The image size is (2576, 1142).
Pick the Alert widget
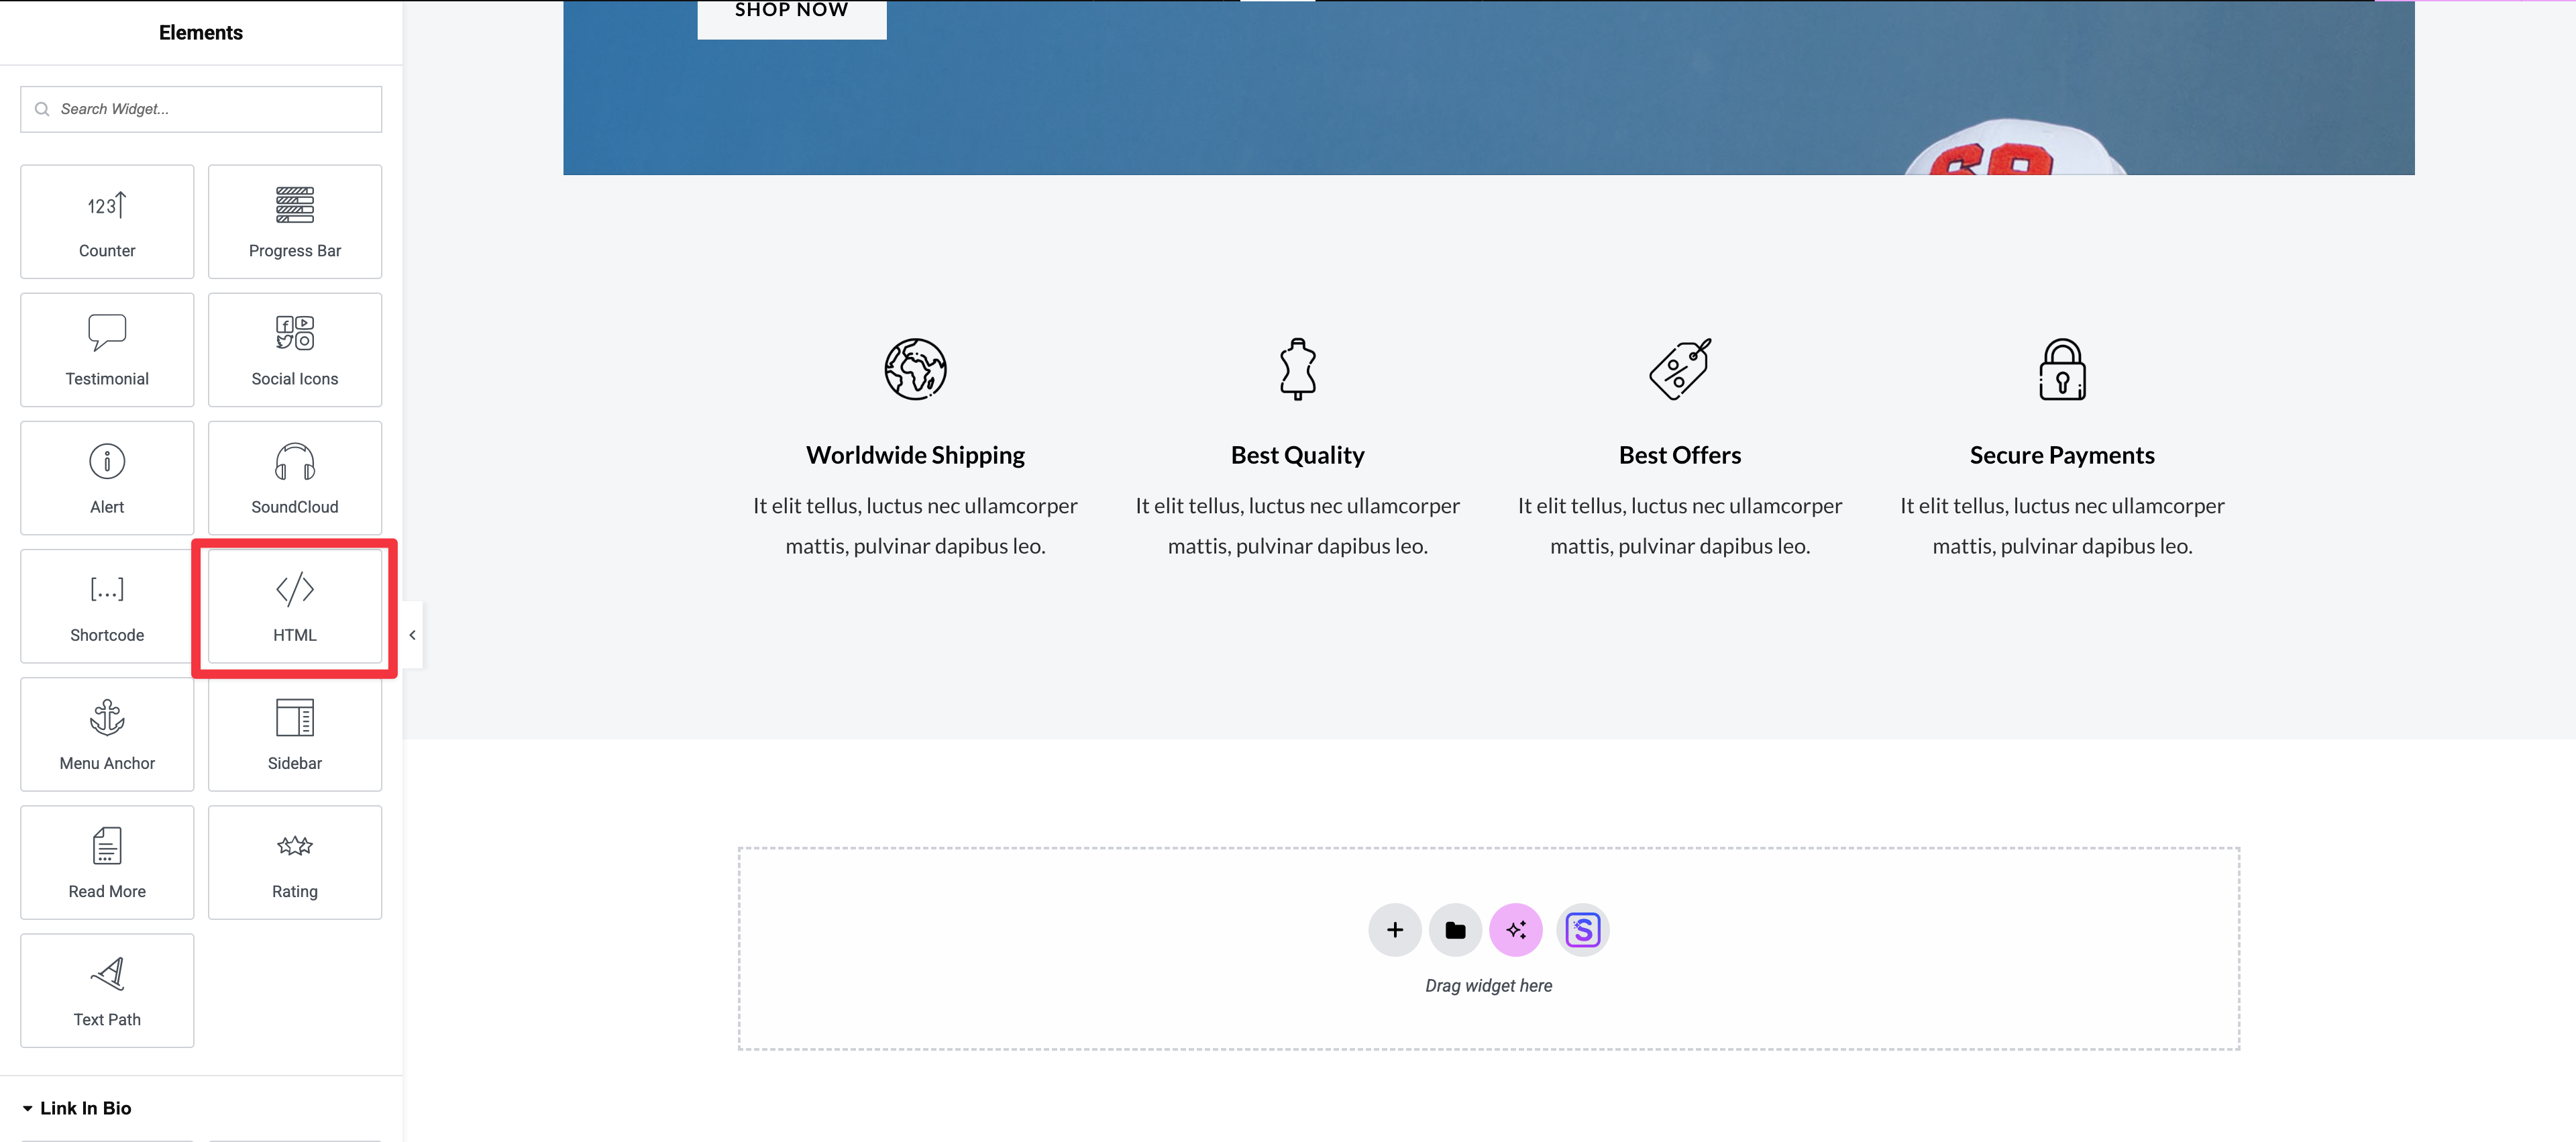107,477
